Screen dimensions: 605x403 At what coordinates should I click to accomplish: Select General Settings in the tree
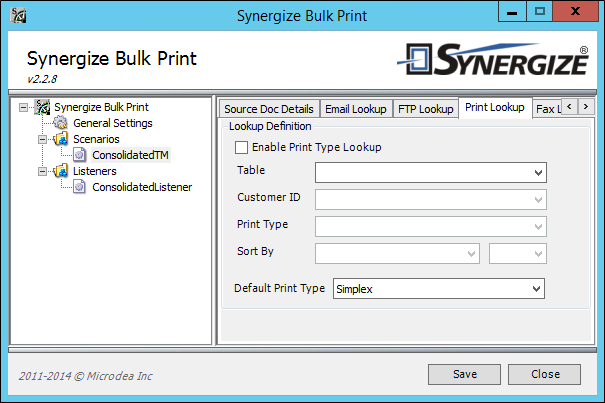113,123
